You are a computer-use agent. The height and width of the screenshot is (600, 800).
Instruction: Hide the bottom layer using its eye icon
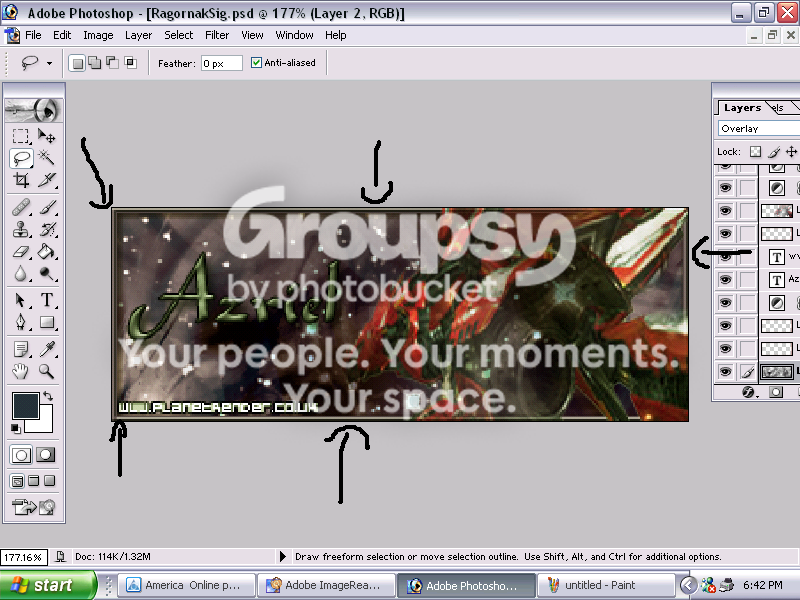point(725,371)
